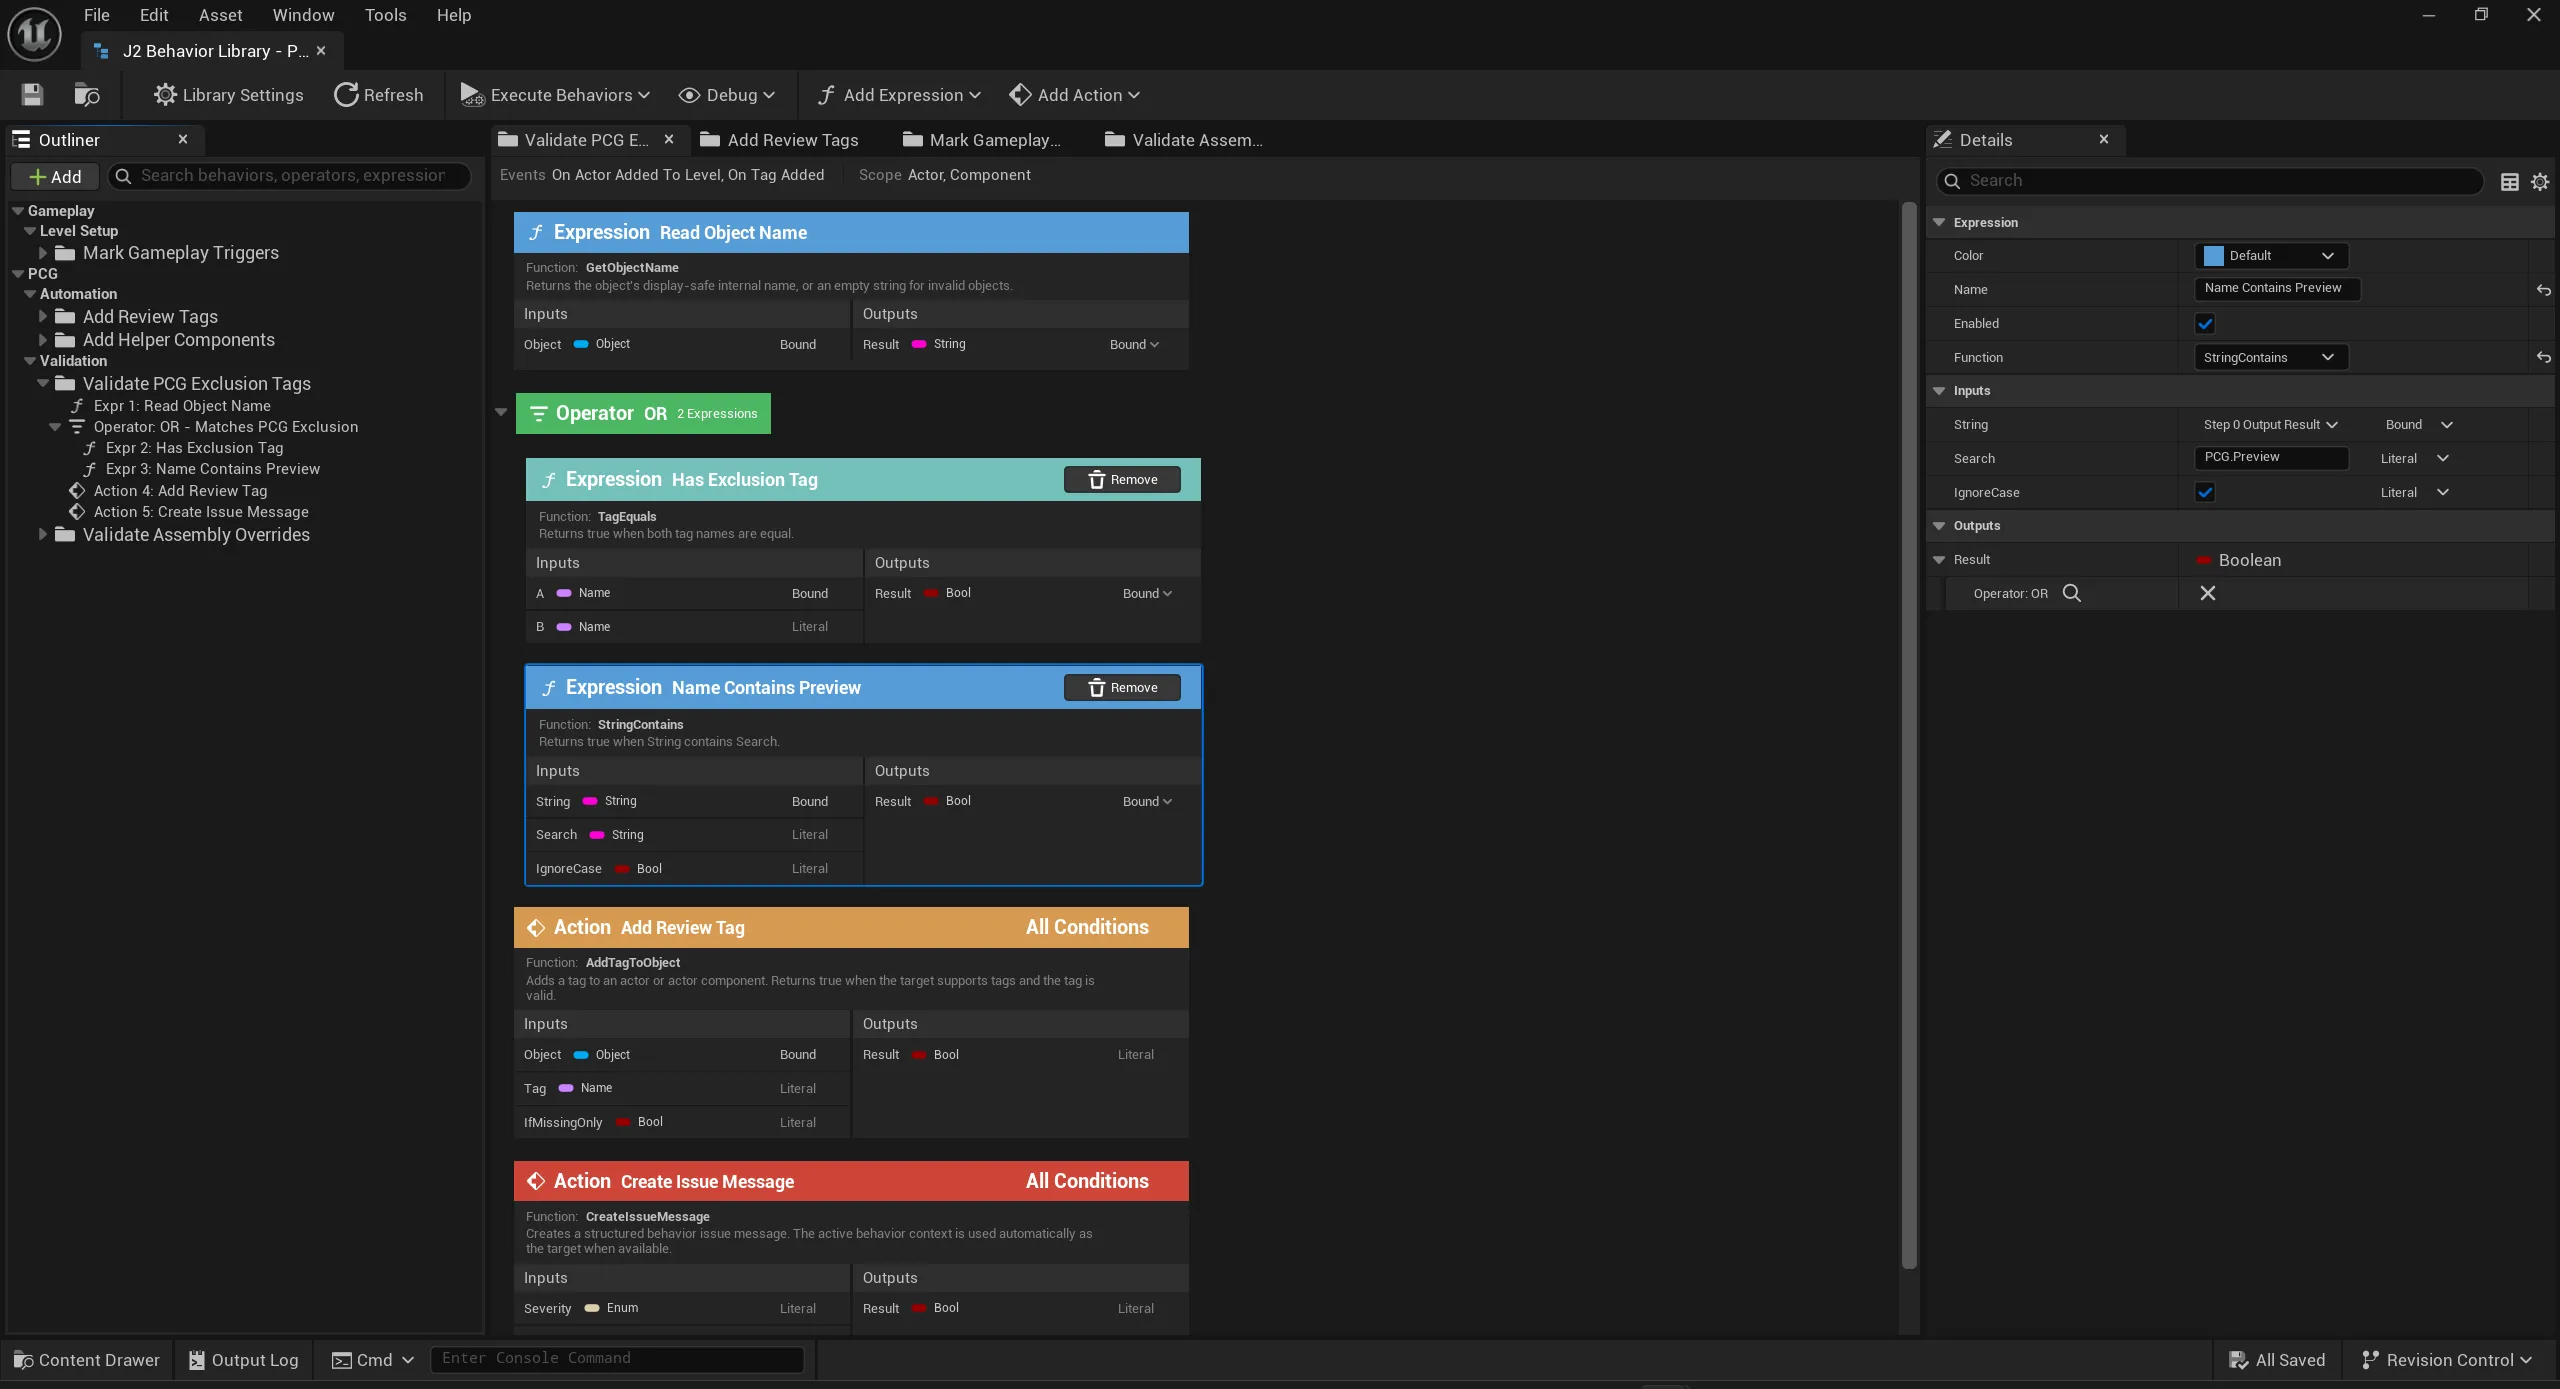Viewport: 2560px width, 1389px height.
Task: Close the Outliner panel
Action: (183, 139)
